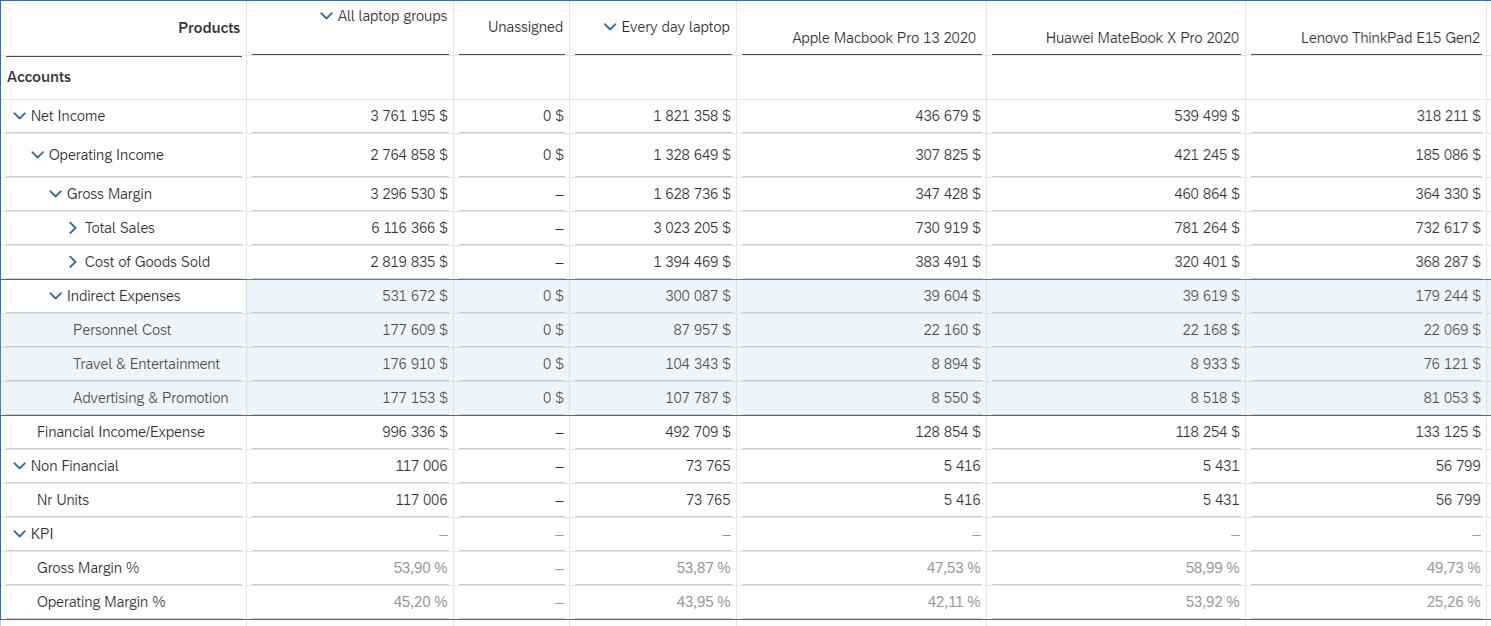The height and width of the screenshot is (626, 1491).
Task: Collapse the Net Income row
Action: [19, 116]
